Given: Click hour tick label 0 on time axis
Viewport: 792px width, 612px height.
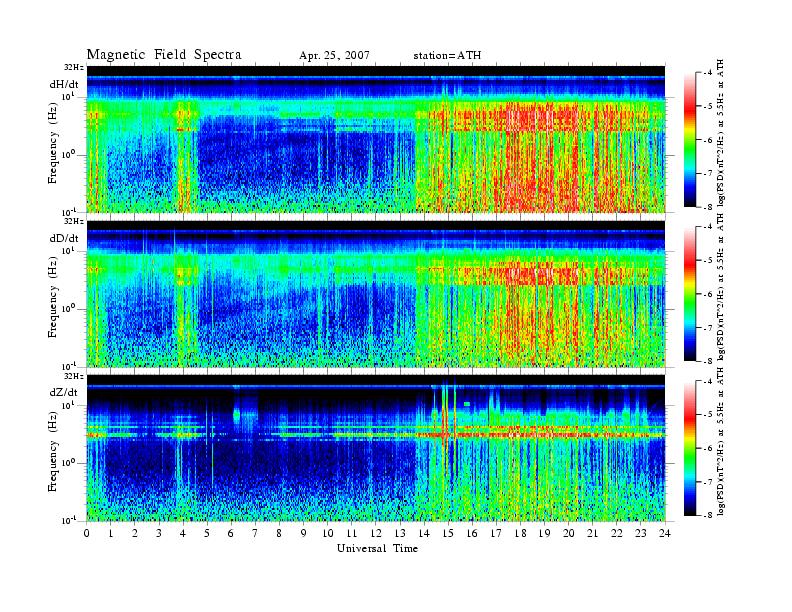Looking at the screenshot, I should 87,533.
